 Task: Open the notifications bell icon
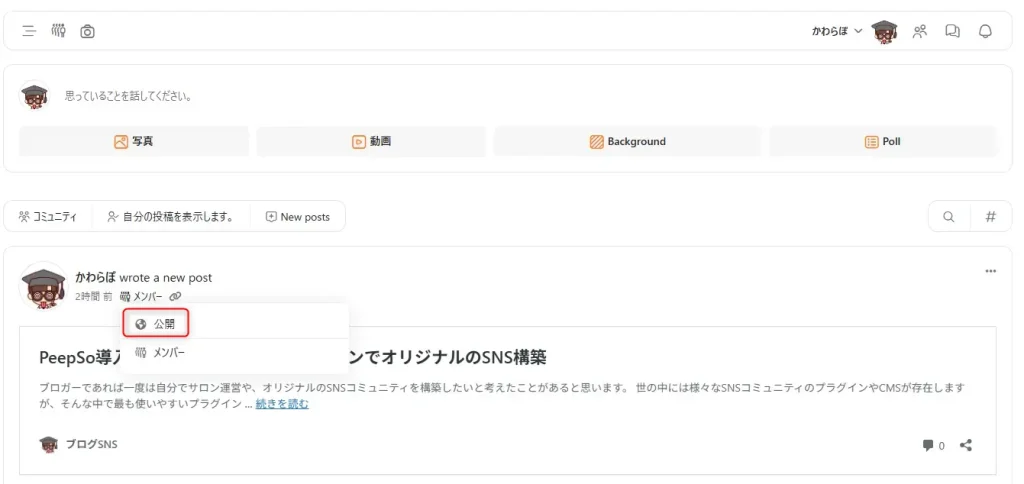point(985,31)
